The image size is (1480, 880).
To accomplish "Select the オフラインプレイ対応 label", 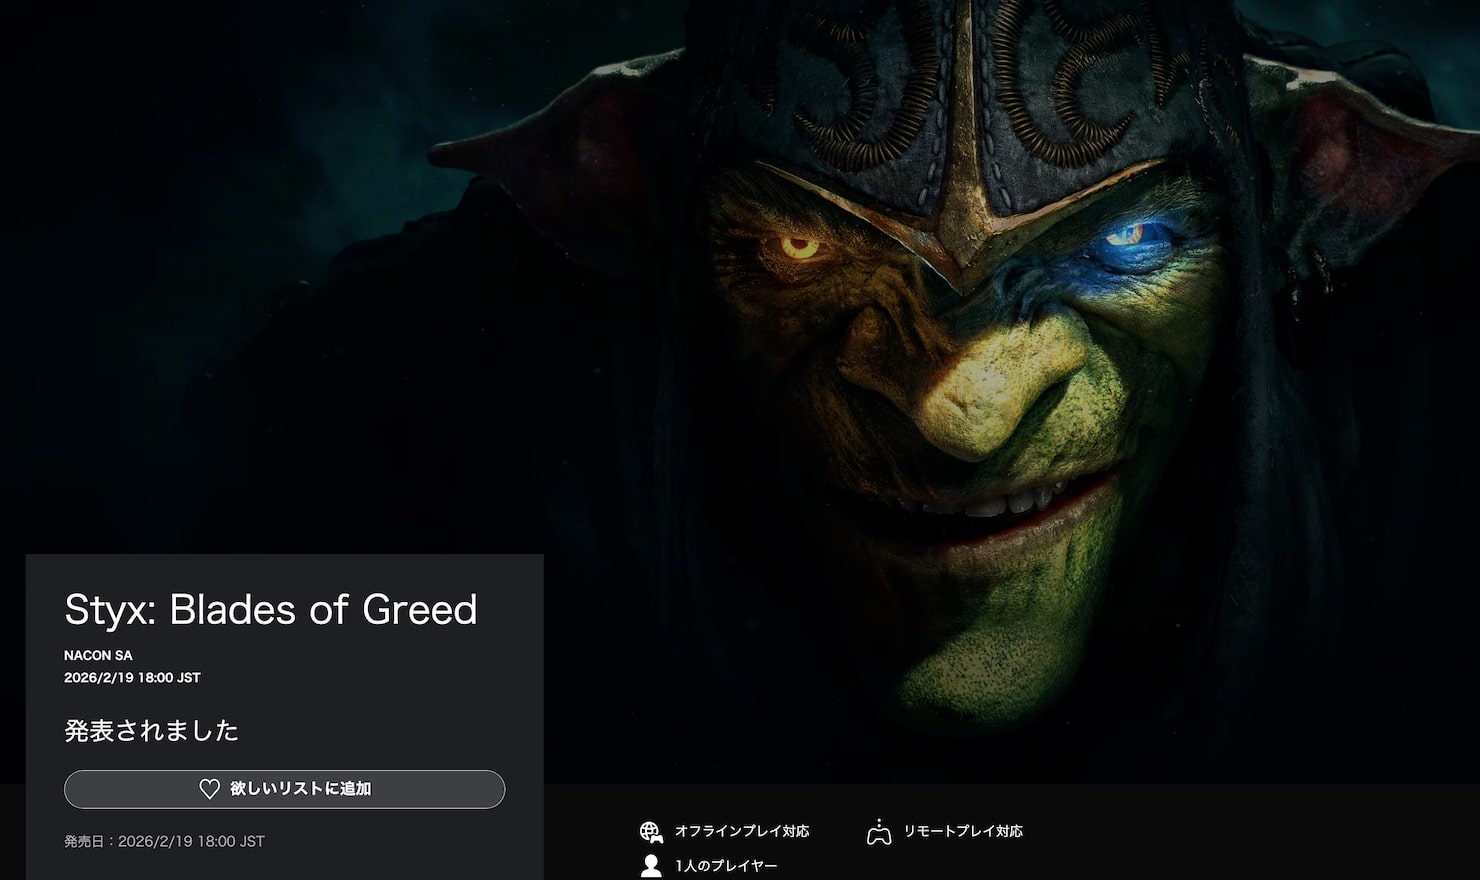I will [742, 831].
